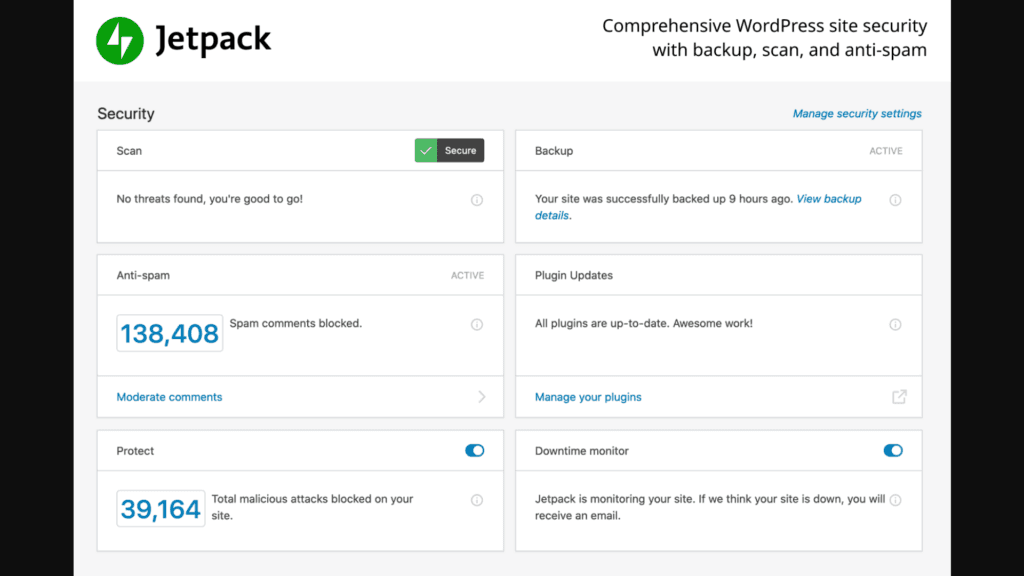Click the 138,408 spam comments counter
Viewport: 1024px width, 576px height.
point(169,333)
